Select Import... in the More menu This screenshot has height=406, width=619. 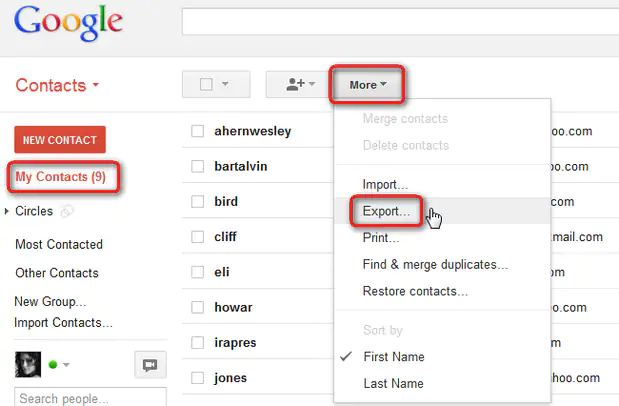point(385,185)
